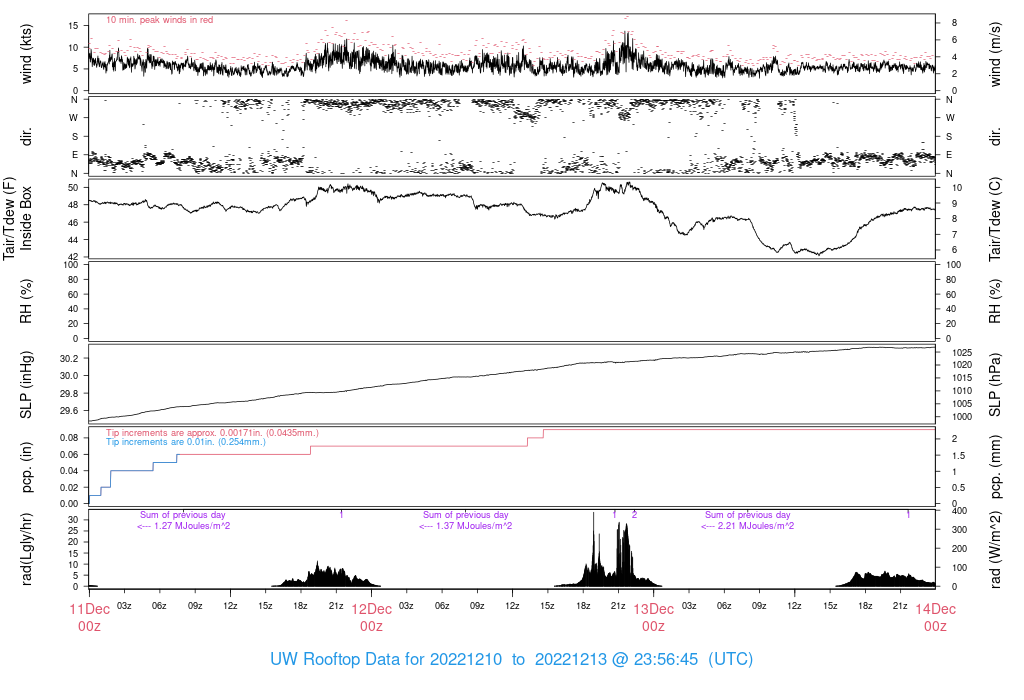1024x700 pixels.
Task: Click the '14Dec' date label
Action: (935, 609)
